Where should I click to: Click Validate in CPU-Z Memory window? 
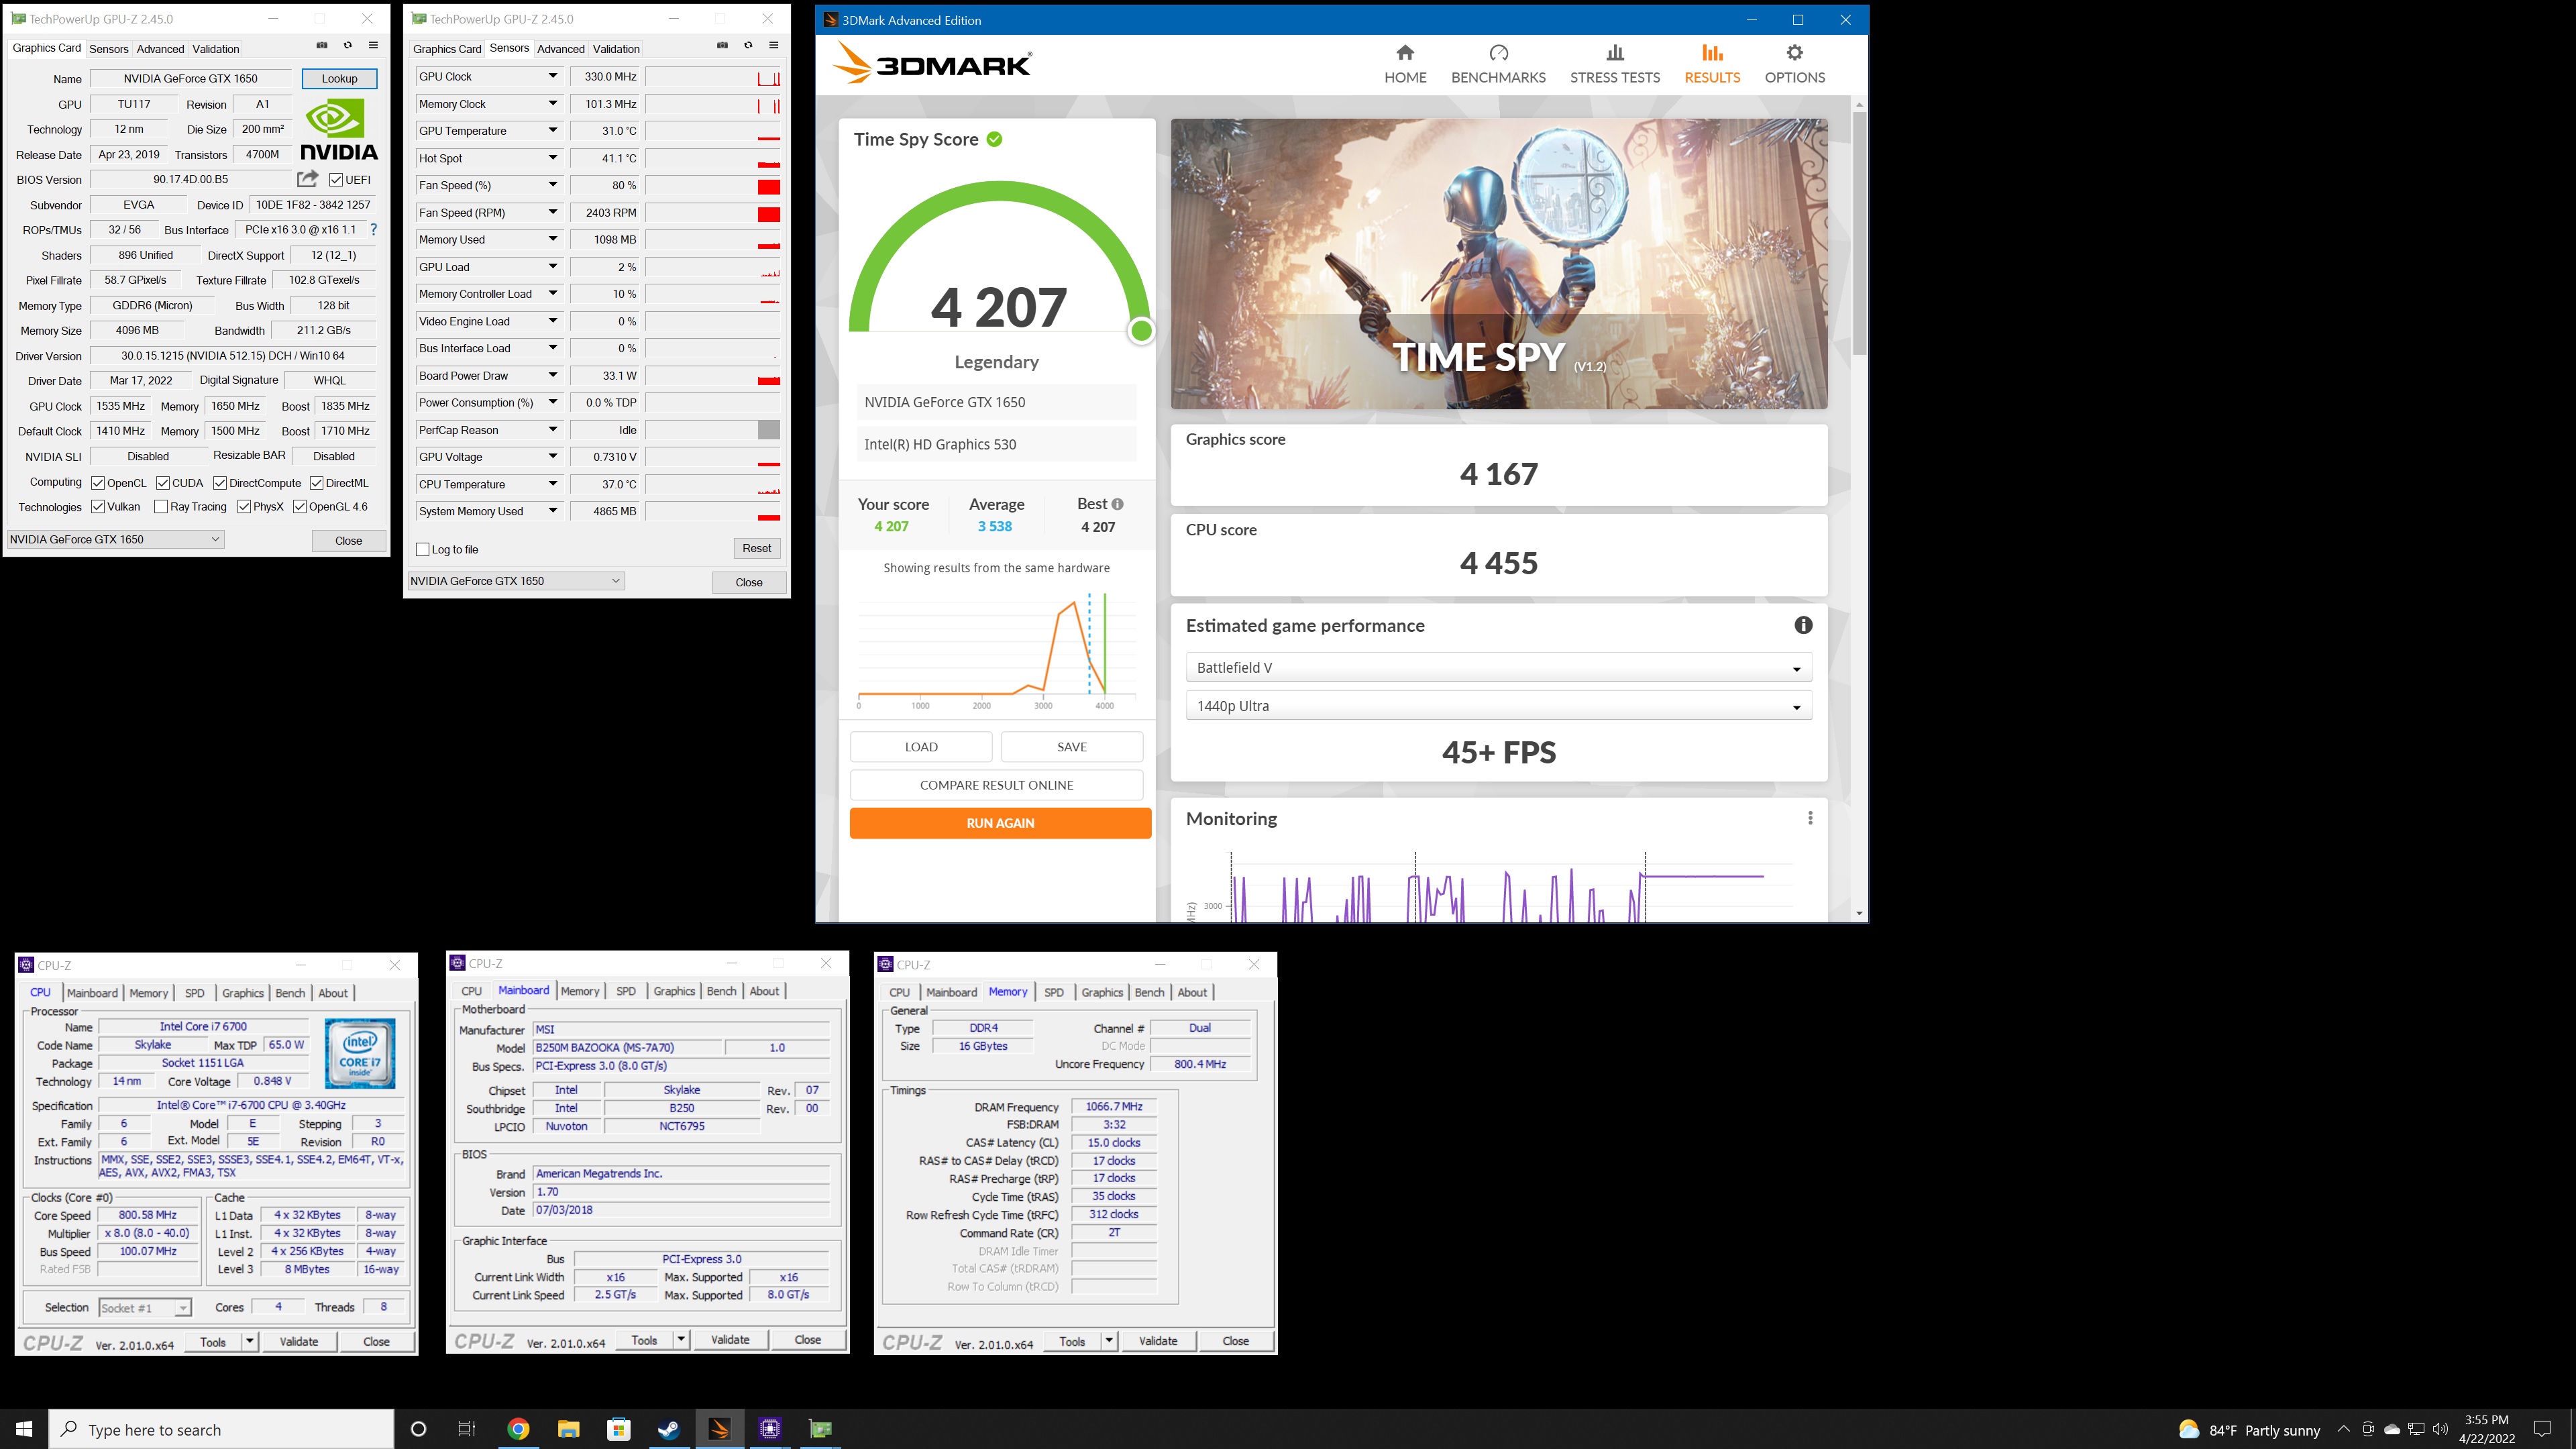point(1158,1341)
